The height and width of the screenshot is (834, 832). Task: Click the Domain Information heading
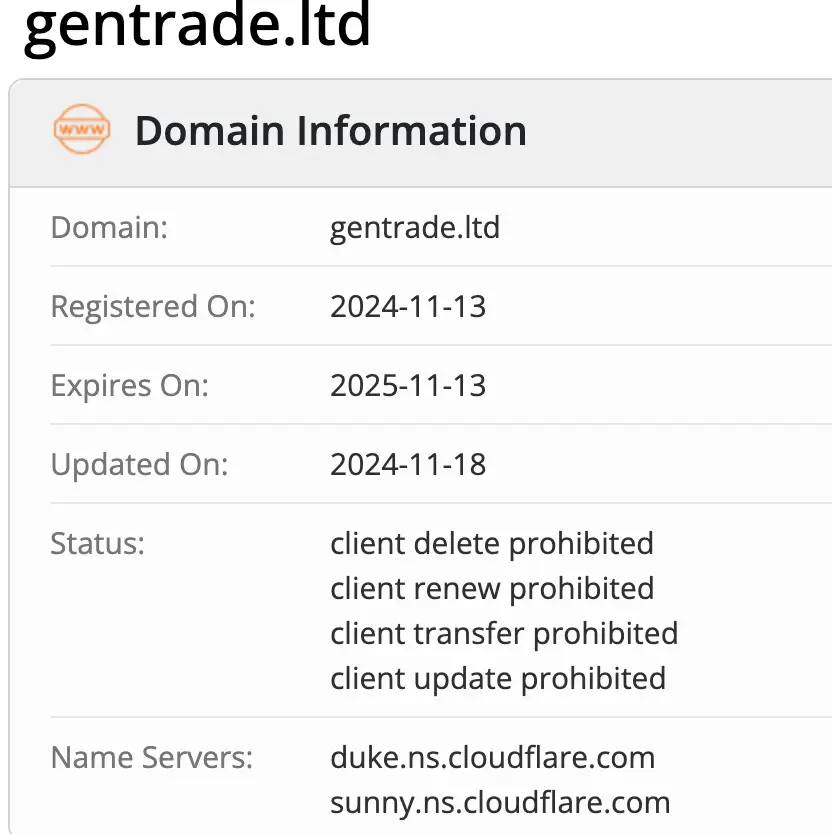331,131
